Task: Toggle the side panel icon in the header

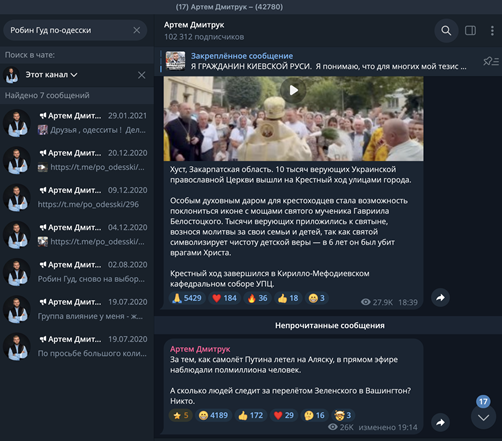Action: point(470,31)
